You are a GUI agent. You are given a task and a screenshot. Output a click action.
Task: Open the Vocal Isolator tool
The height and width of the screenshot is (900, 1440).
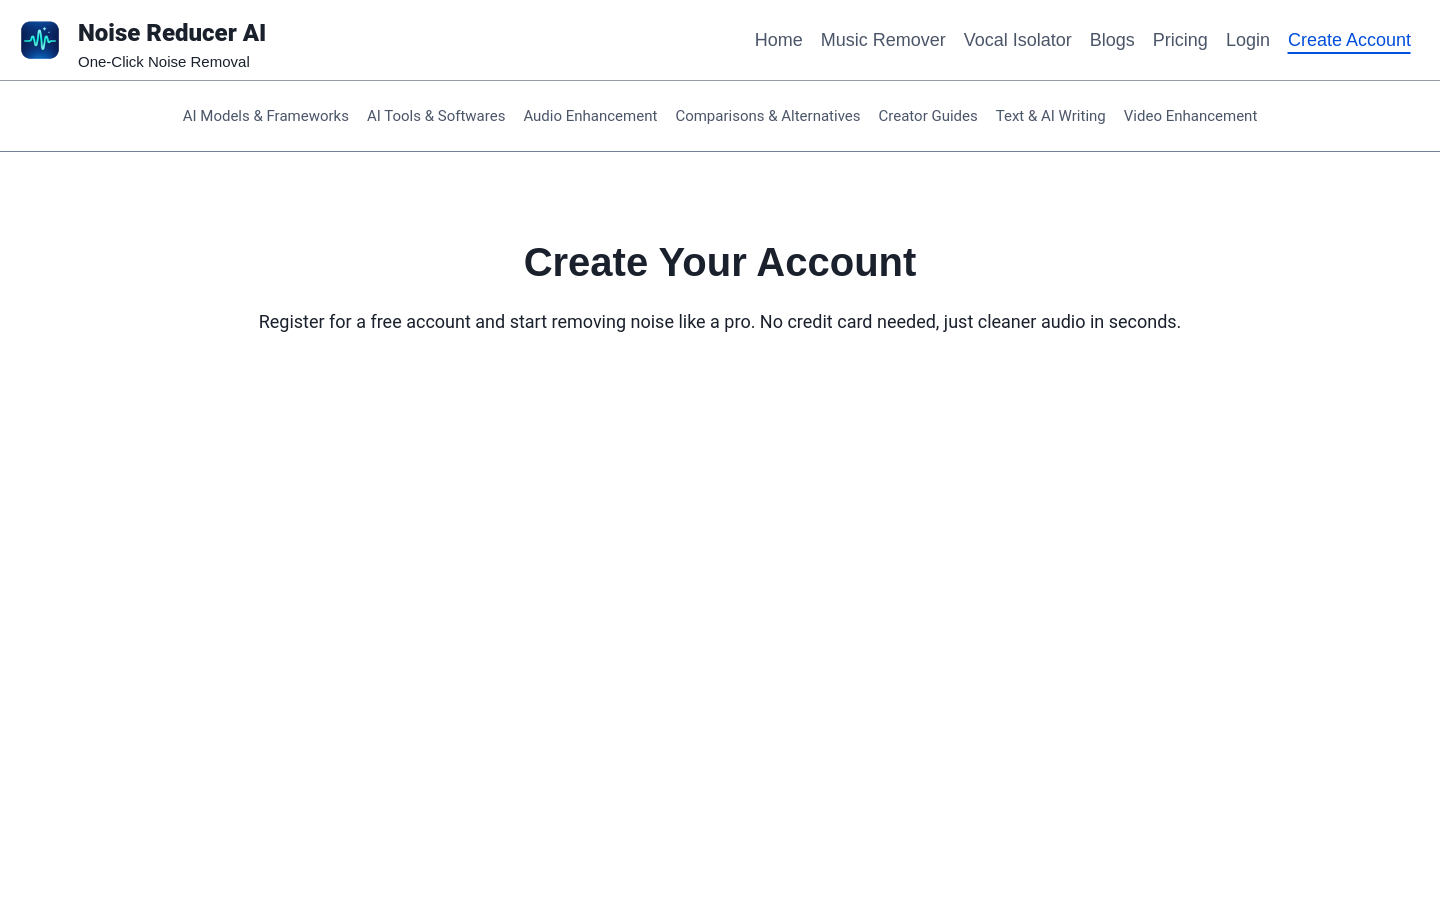1017,40
